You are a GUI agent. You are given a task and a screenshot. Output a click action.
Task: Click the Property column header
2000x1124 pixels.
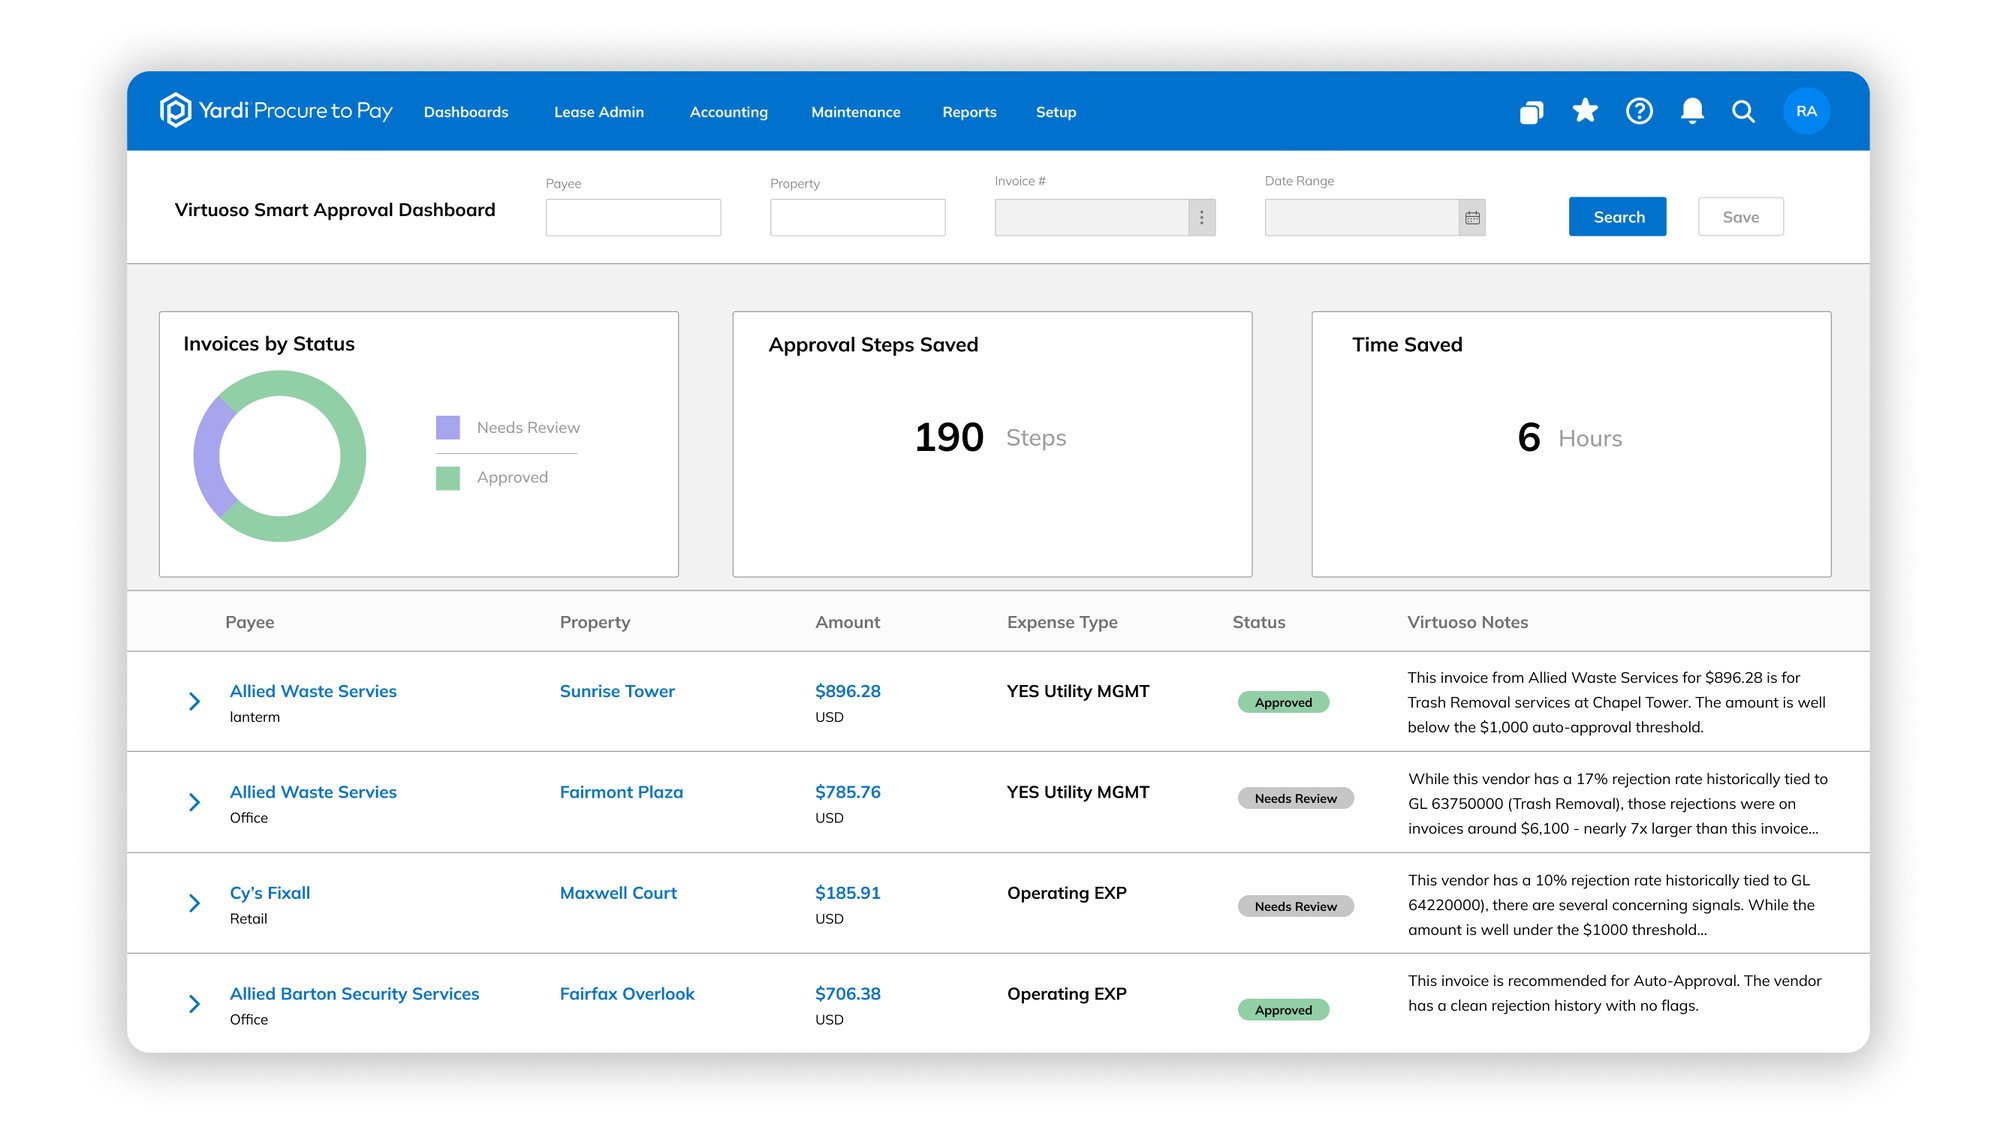pos(595,622)
